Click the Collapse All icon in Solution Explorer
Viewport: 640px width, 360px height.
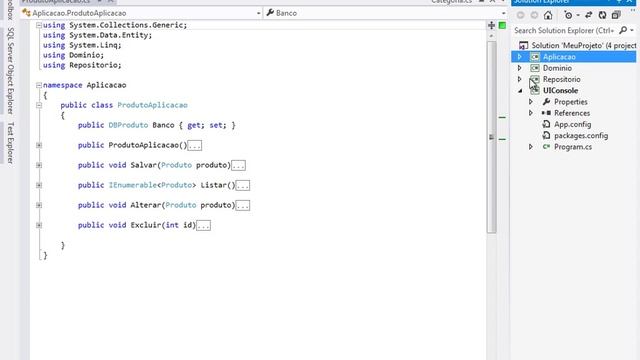pos(616,16)
